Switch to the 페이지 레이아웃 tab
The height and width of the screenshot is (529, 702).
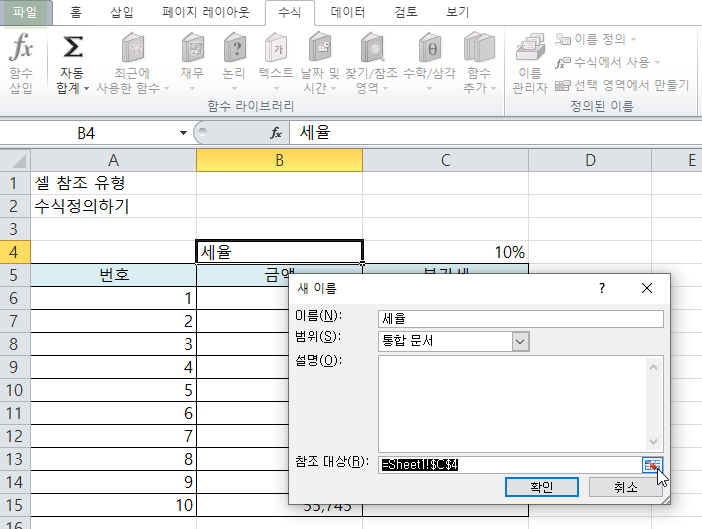[205, 12]
